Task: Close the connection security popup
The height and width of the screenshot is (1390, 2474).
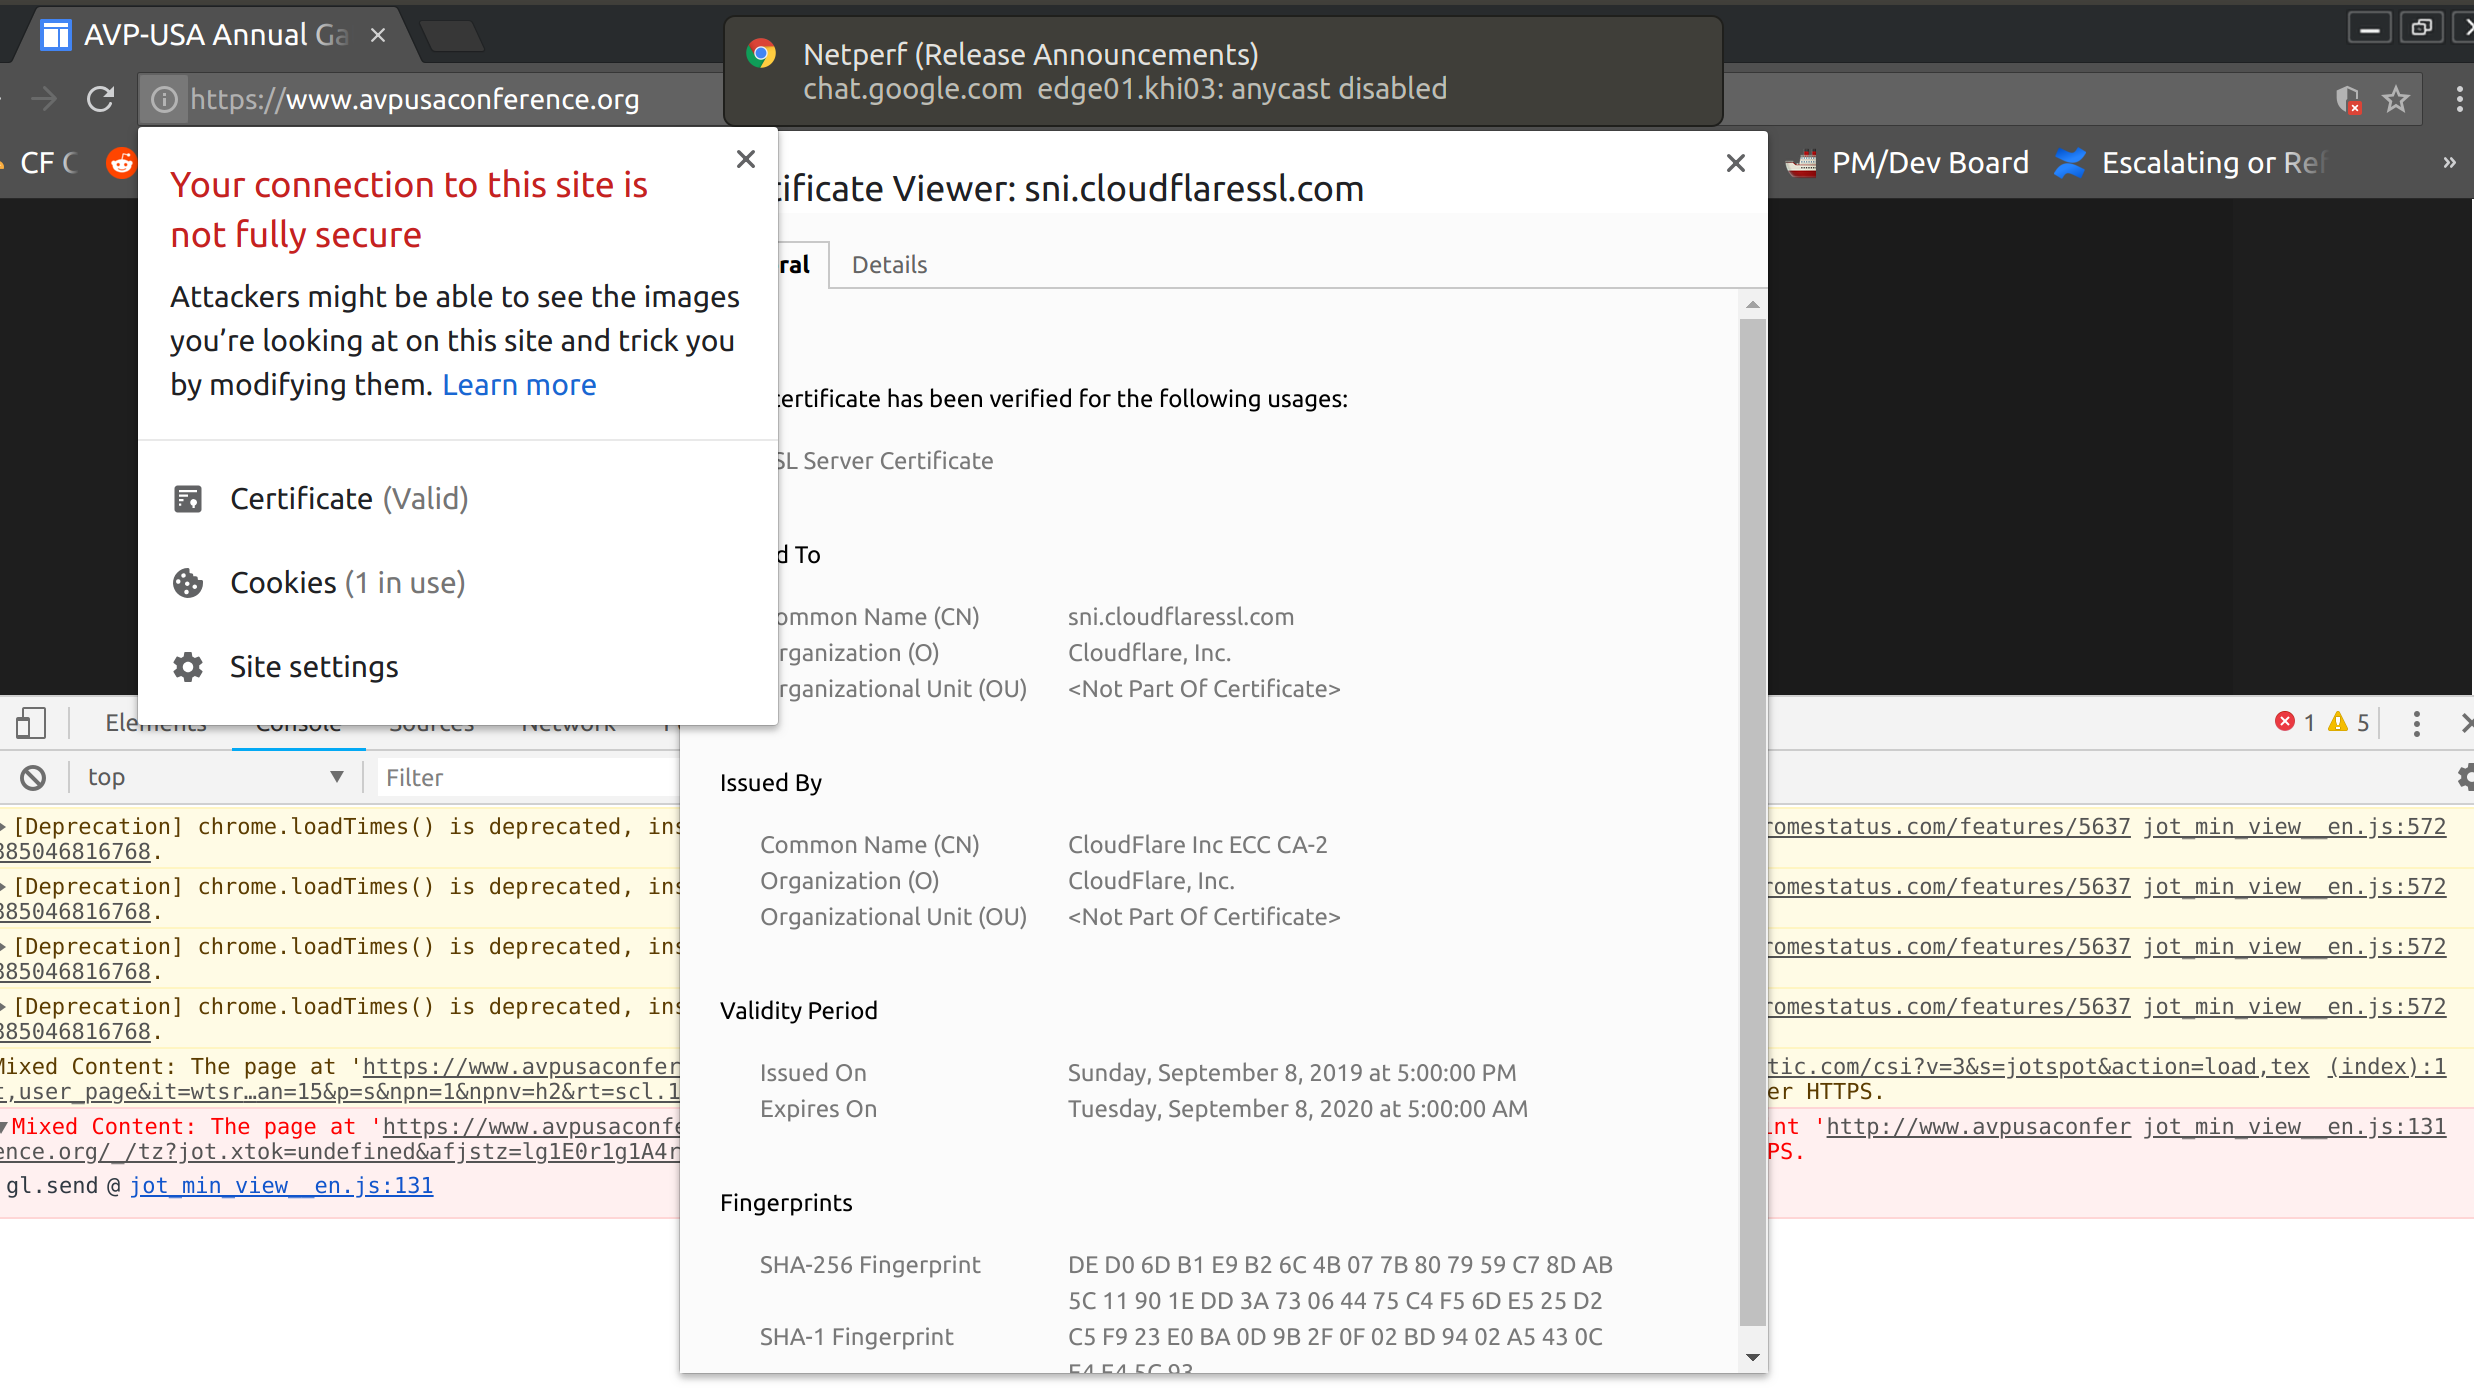Action: point(746,159)
